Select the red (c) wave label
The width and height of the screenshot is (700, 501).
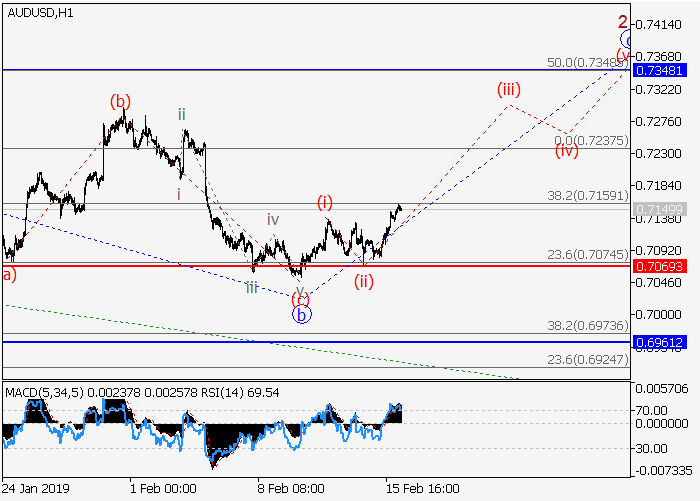[300, 298]
